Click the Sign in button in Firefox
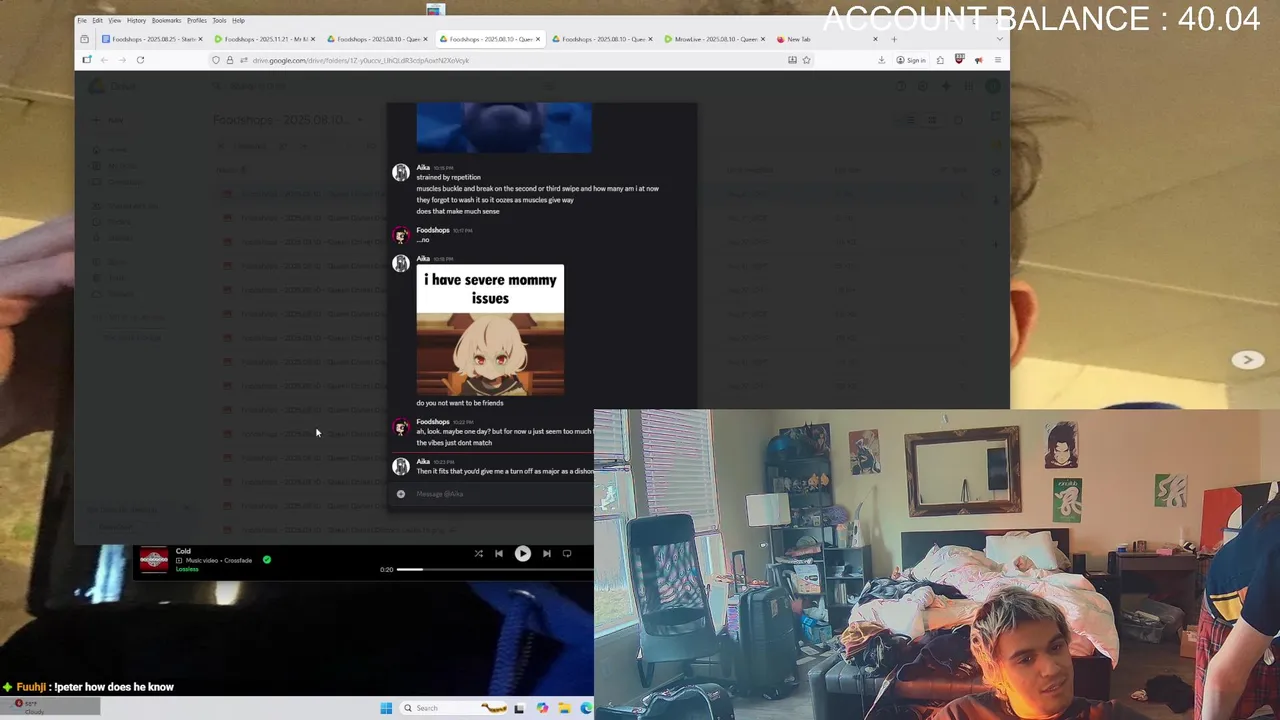The width and height of the screenshot is (1280, 720). pyautogui.click(x=911, y=60)
